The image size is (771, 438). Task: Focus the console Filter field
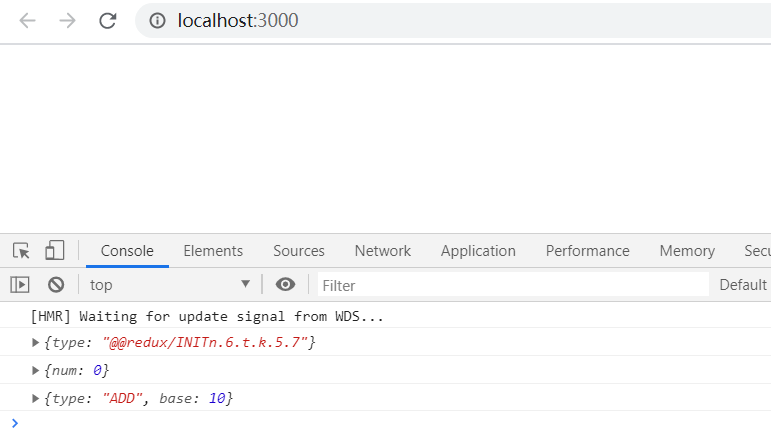click(x=513, y=285)
